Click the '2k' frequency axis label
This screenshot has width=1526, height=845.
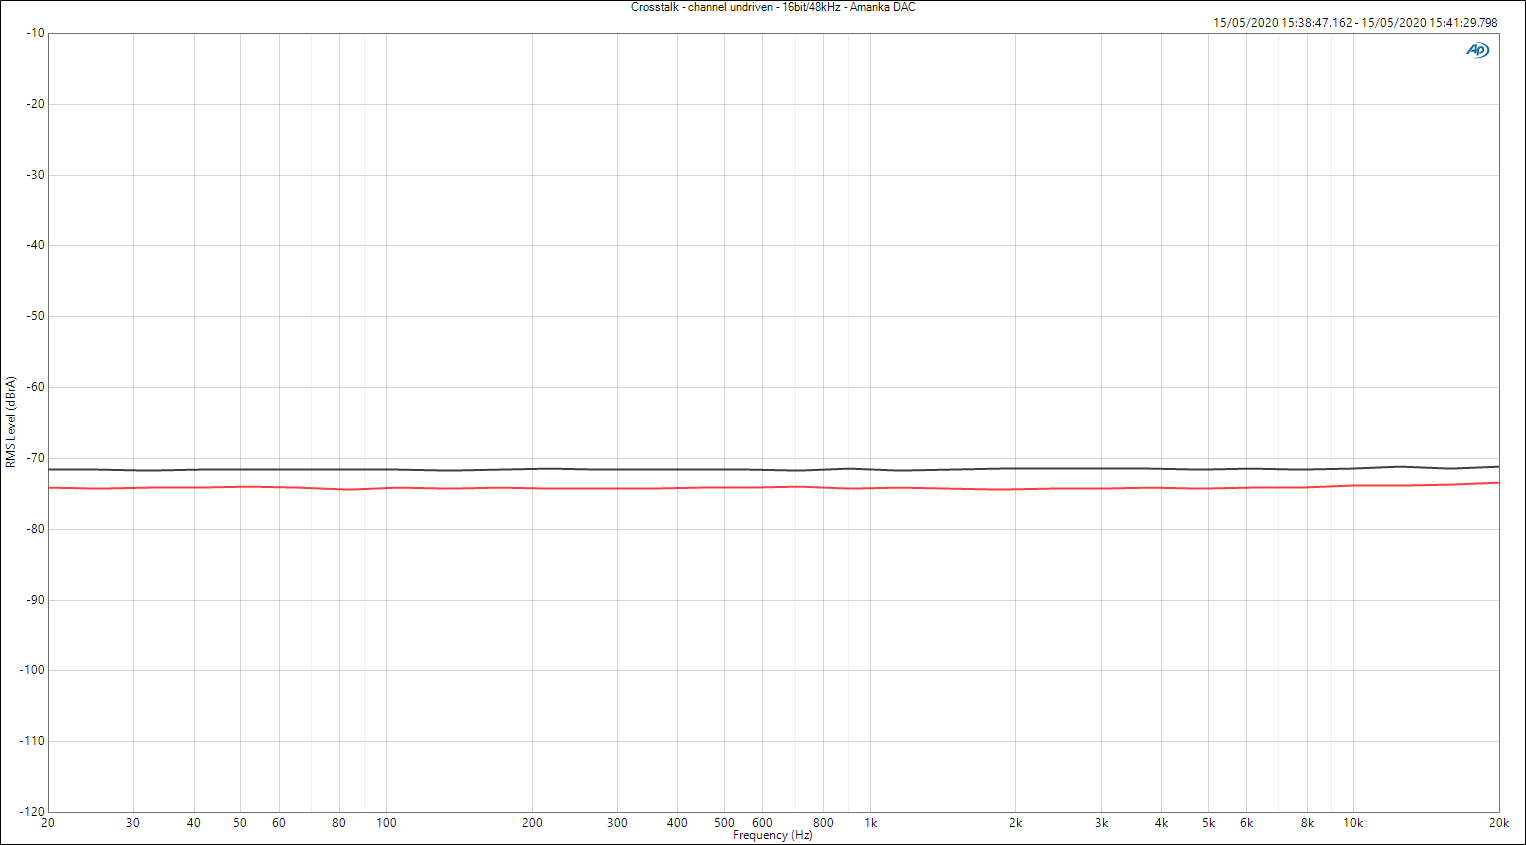coord(1015,823)
